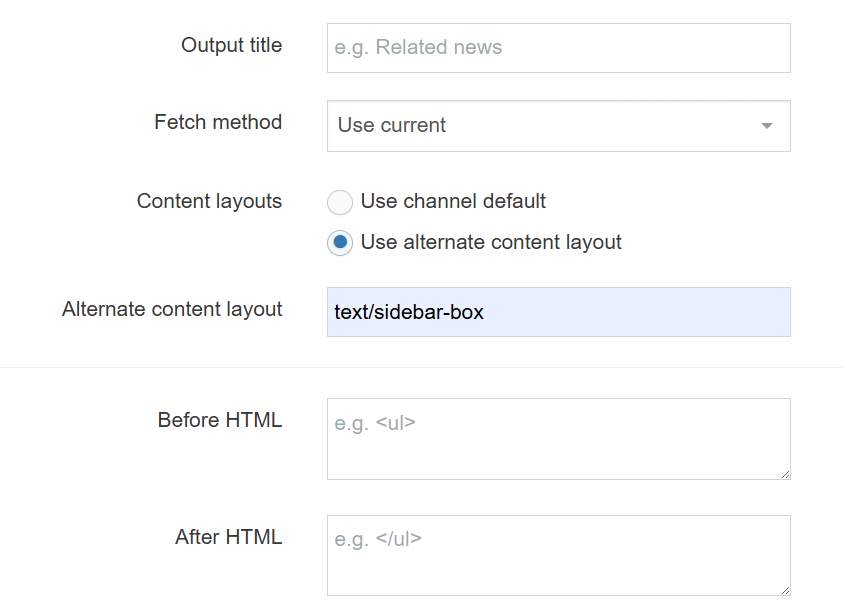Expand the dropdown showing Use current

pyautogui.click(x=558, y=126)
